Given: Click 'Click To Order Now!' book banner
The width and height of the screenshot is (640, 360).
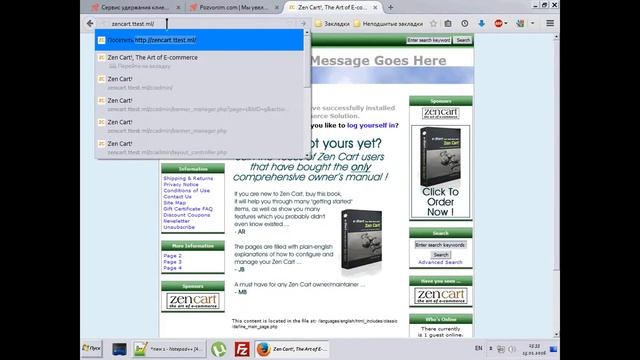Looking at the screenshot, I should pyautogui.click(x=441, y=171).
